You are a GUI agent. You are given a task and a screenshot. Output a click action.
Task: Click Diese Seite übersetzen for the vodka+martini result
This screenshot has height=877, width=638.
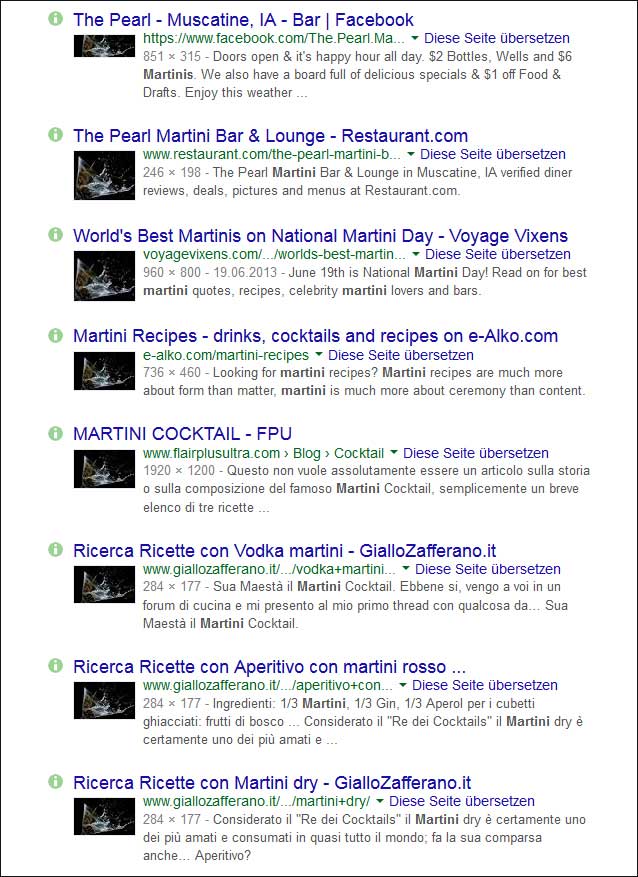click(488, 569)
